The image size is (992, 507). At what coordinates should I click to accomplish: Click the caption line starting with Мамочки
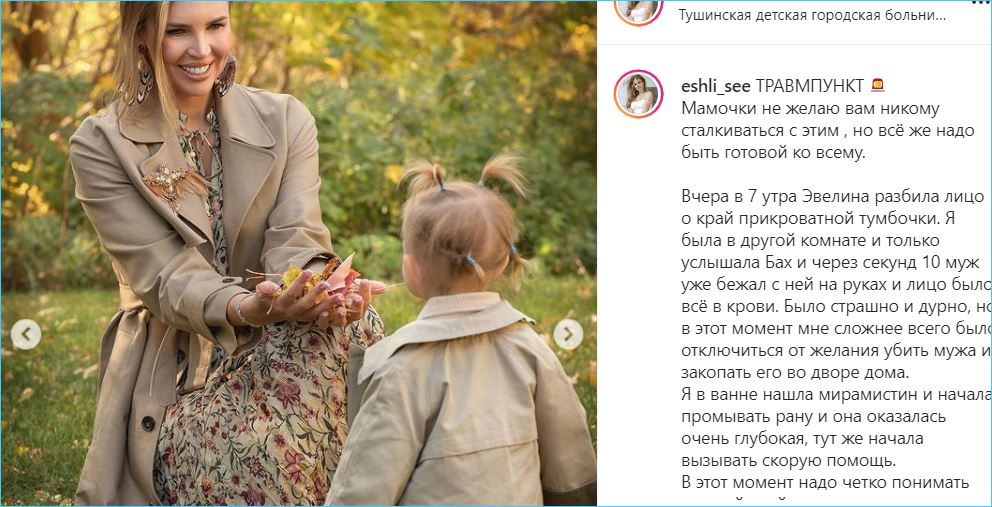pos(810,109)
